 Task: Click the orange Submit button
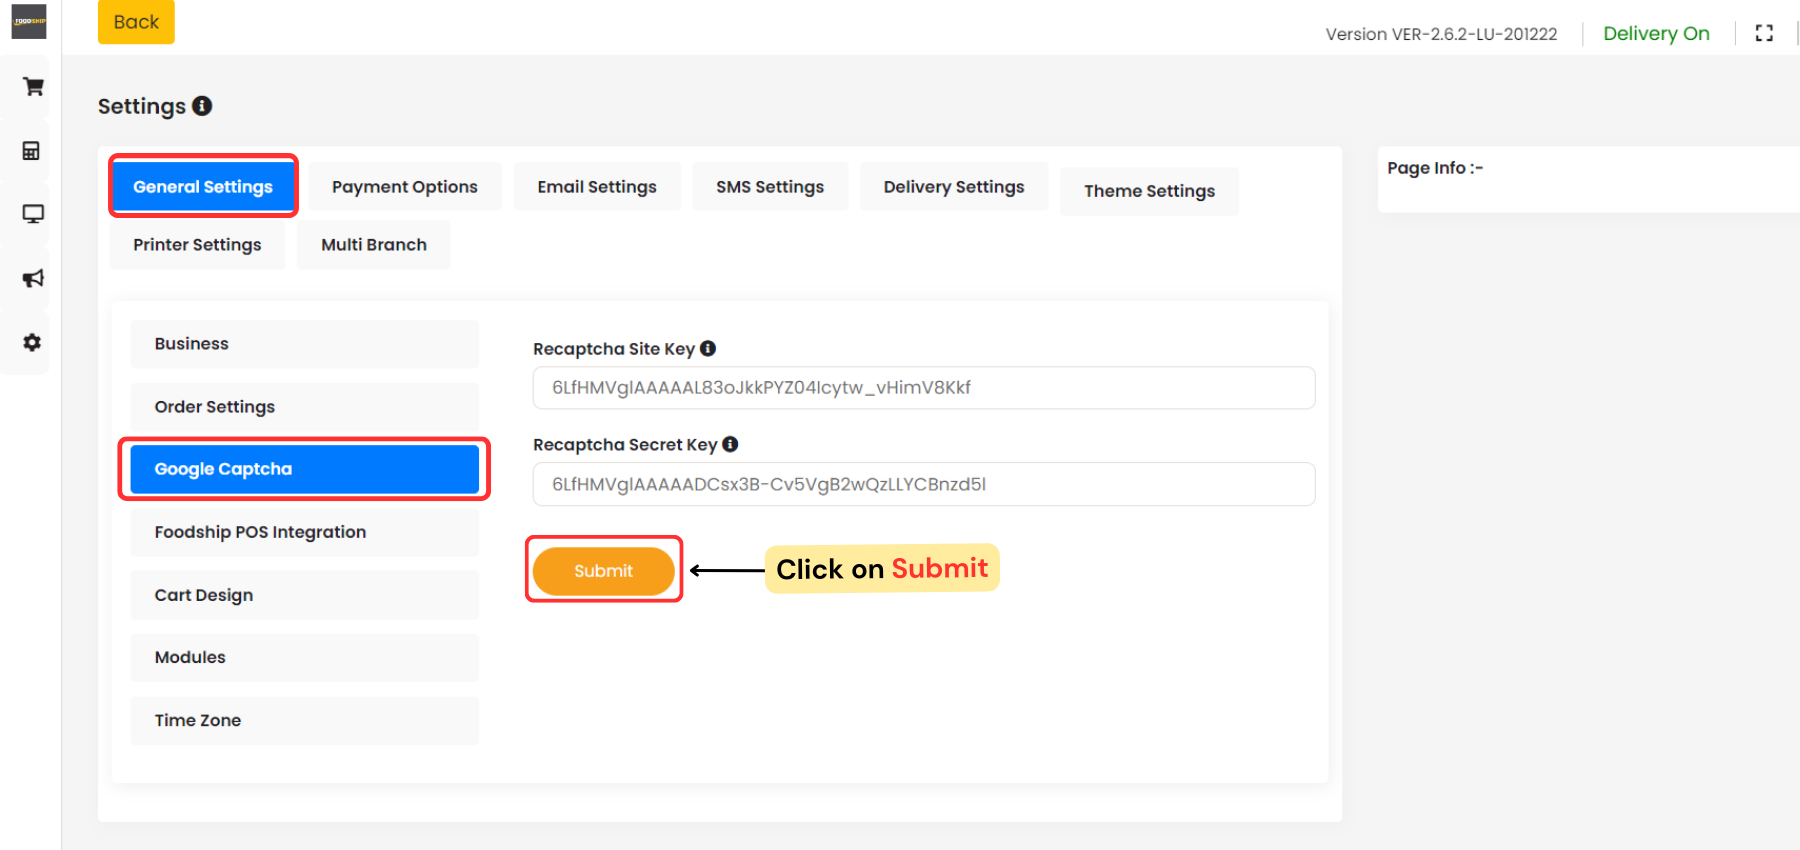tap(604, 571)
